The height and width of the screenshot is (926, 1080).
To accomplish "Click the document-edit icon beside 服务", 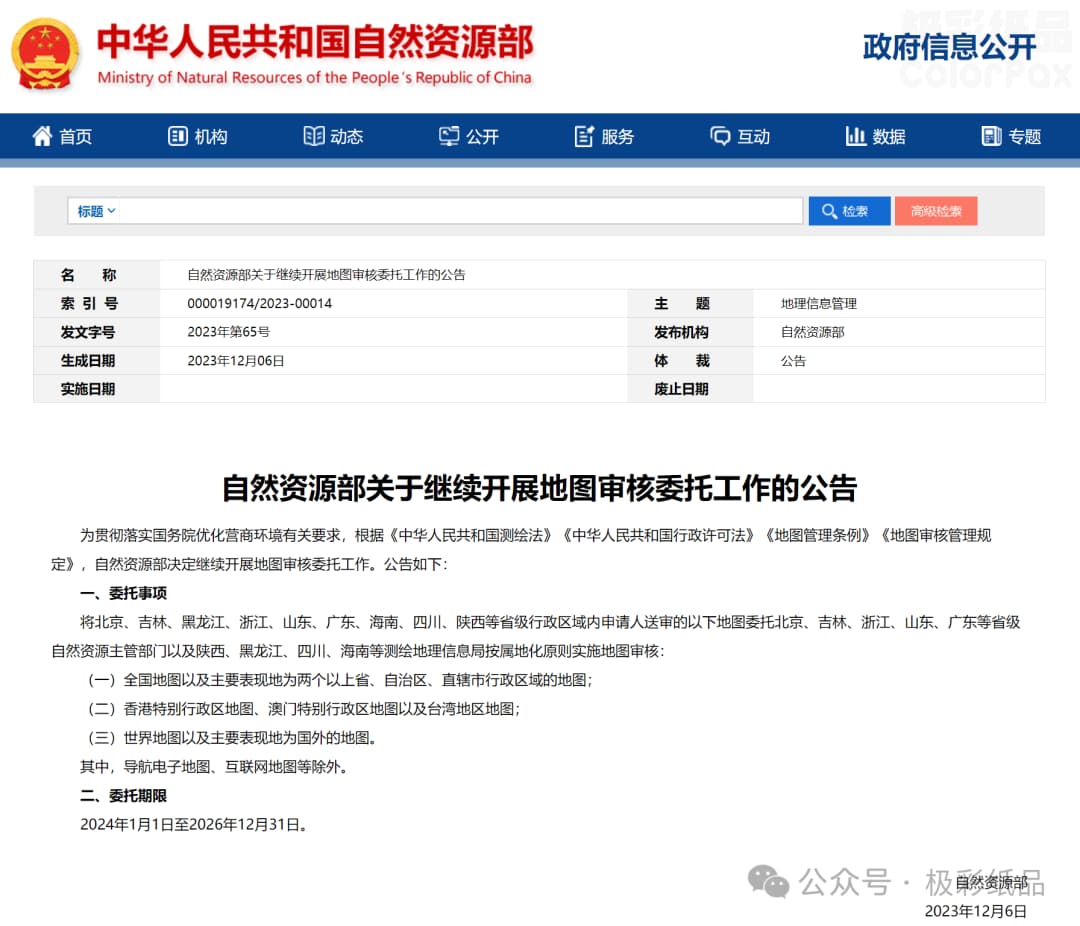I will [x=584, y=136].
